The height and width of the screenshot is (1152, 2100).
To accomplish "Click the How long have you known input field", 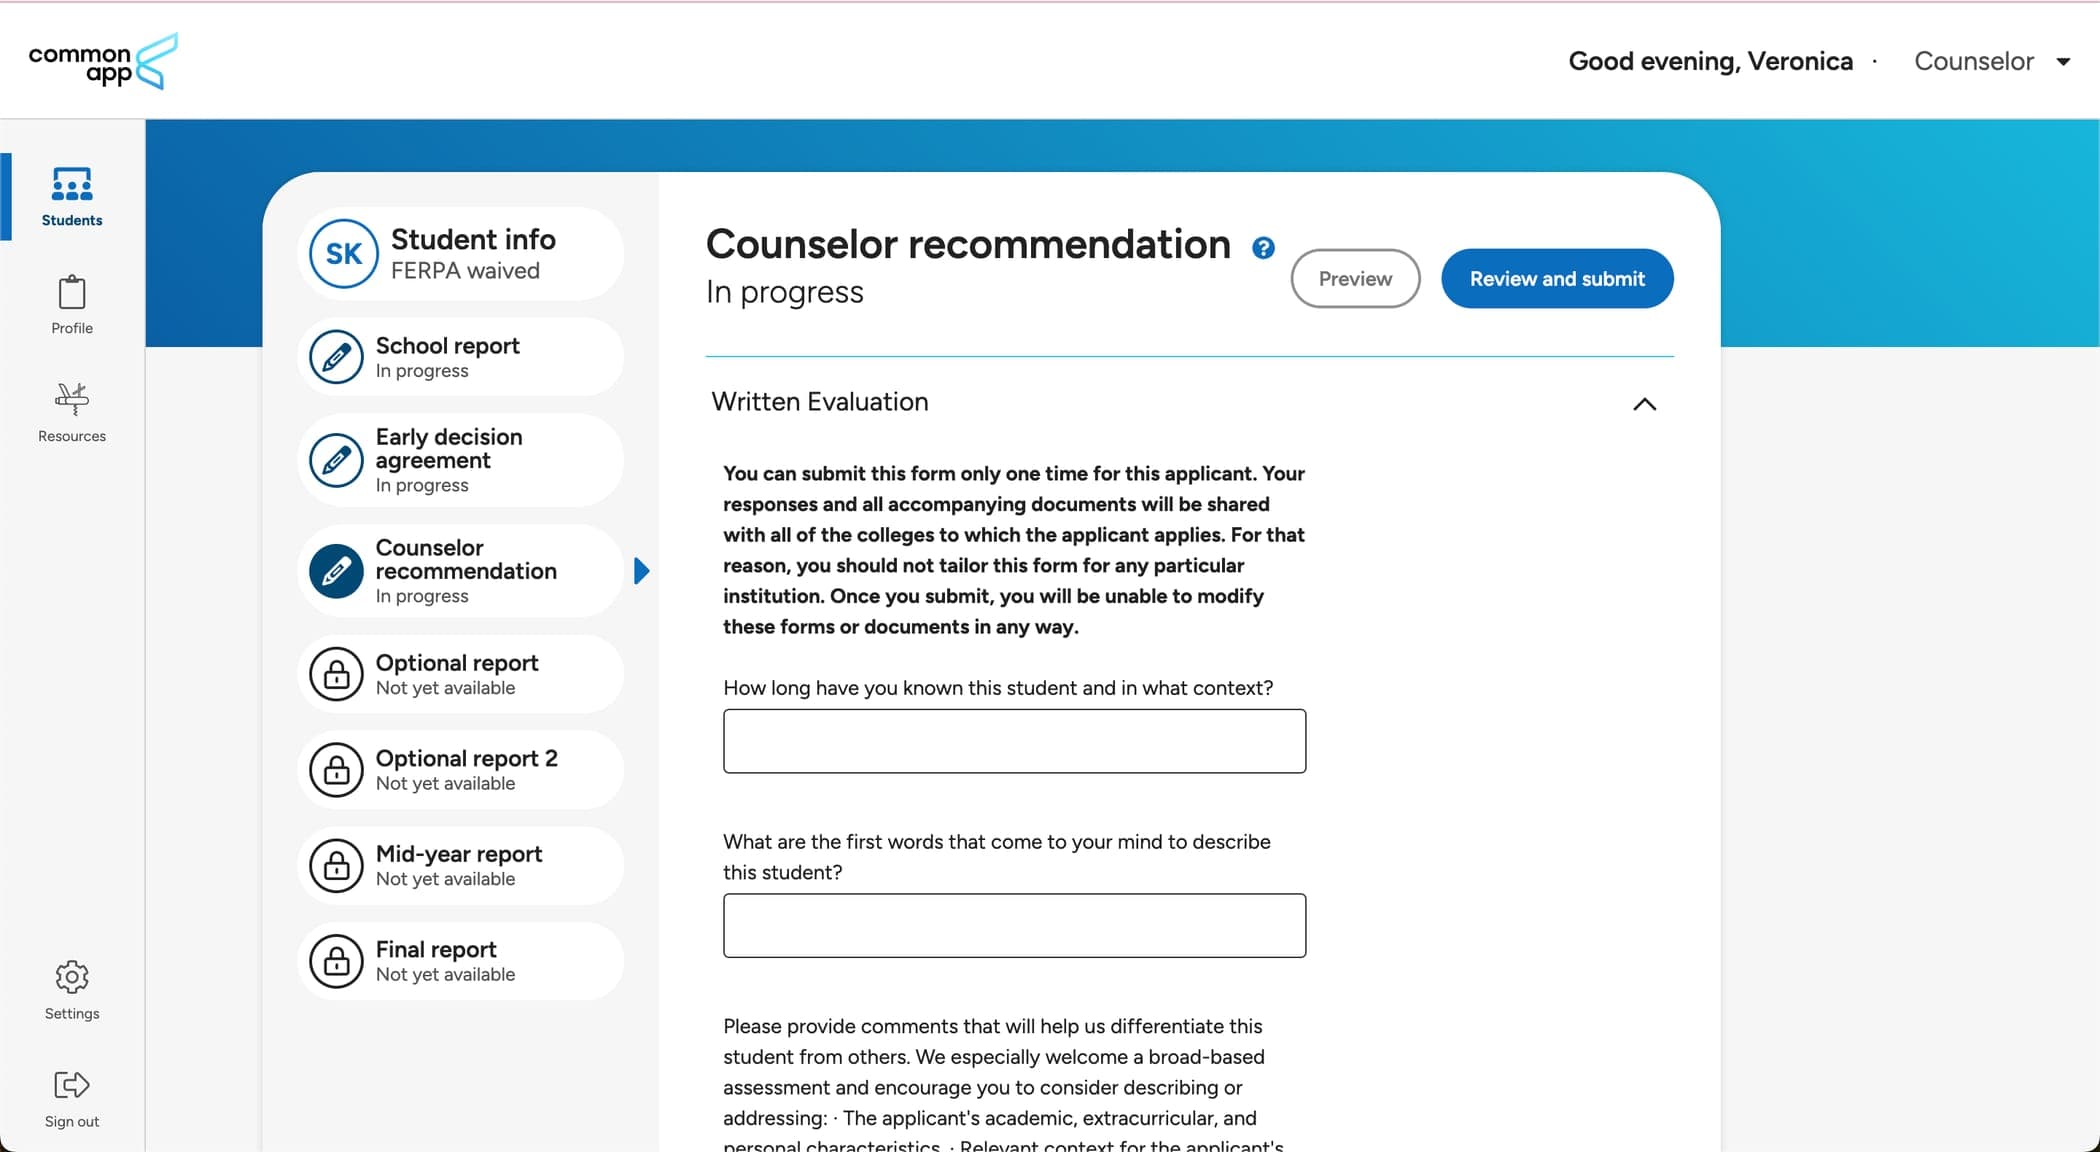I will click(x=1014, y=741).
